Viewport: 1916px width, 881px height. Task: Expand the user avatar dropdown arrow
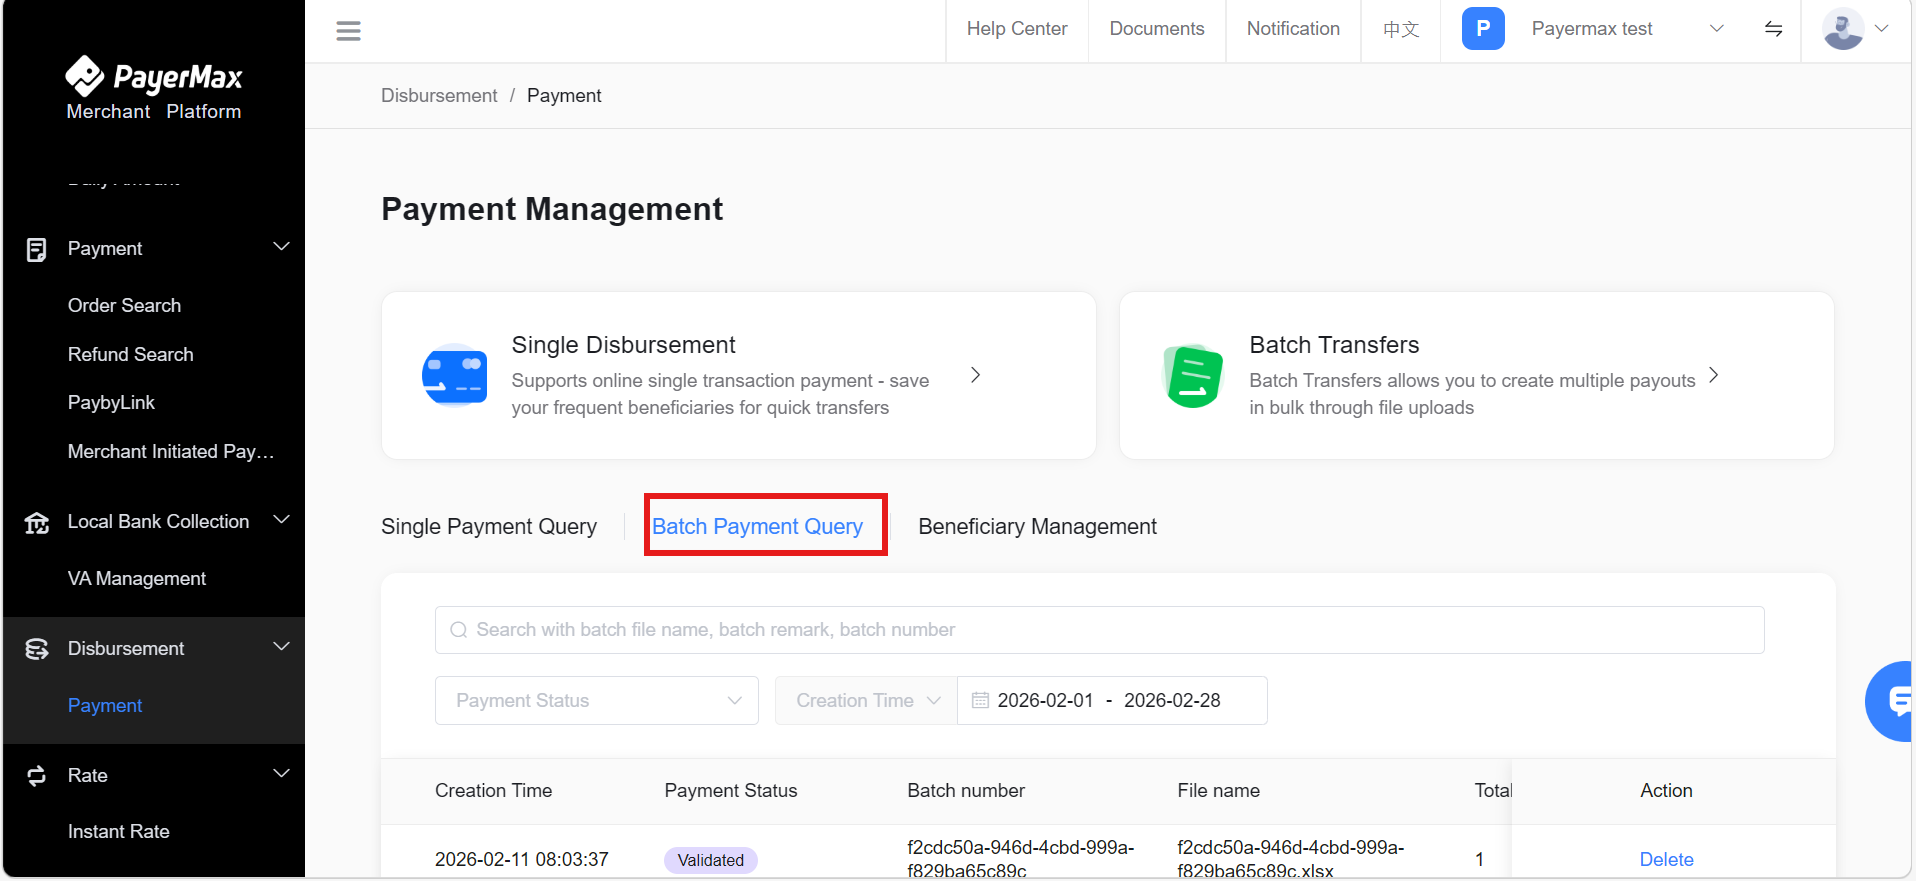1882,29
